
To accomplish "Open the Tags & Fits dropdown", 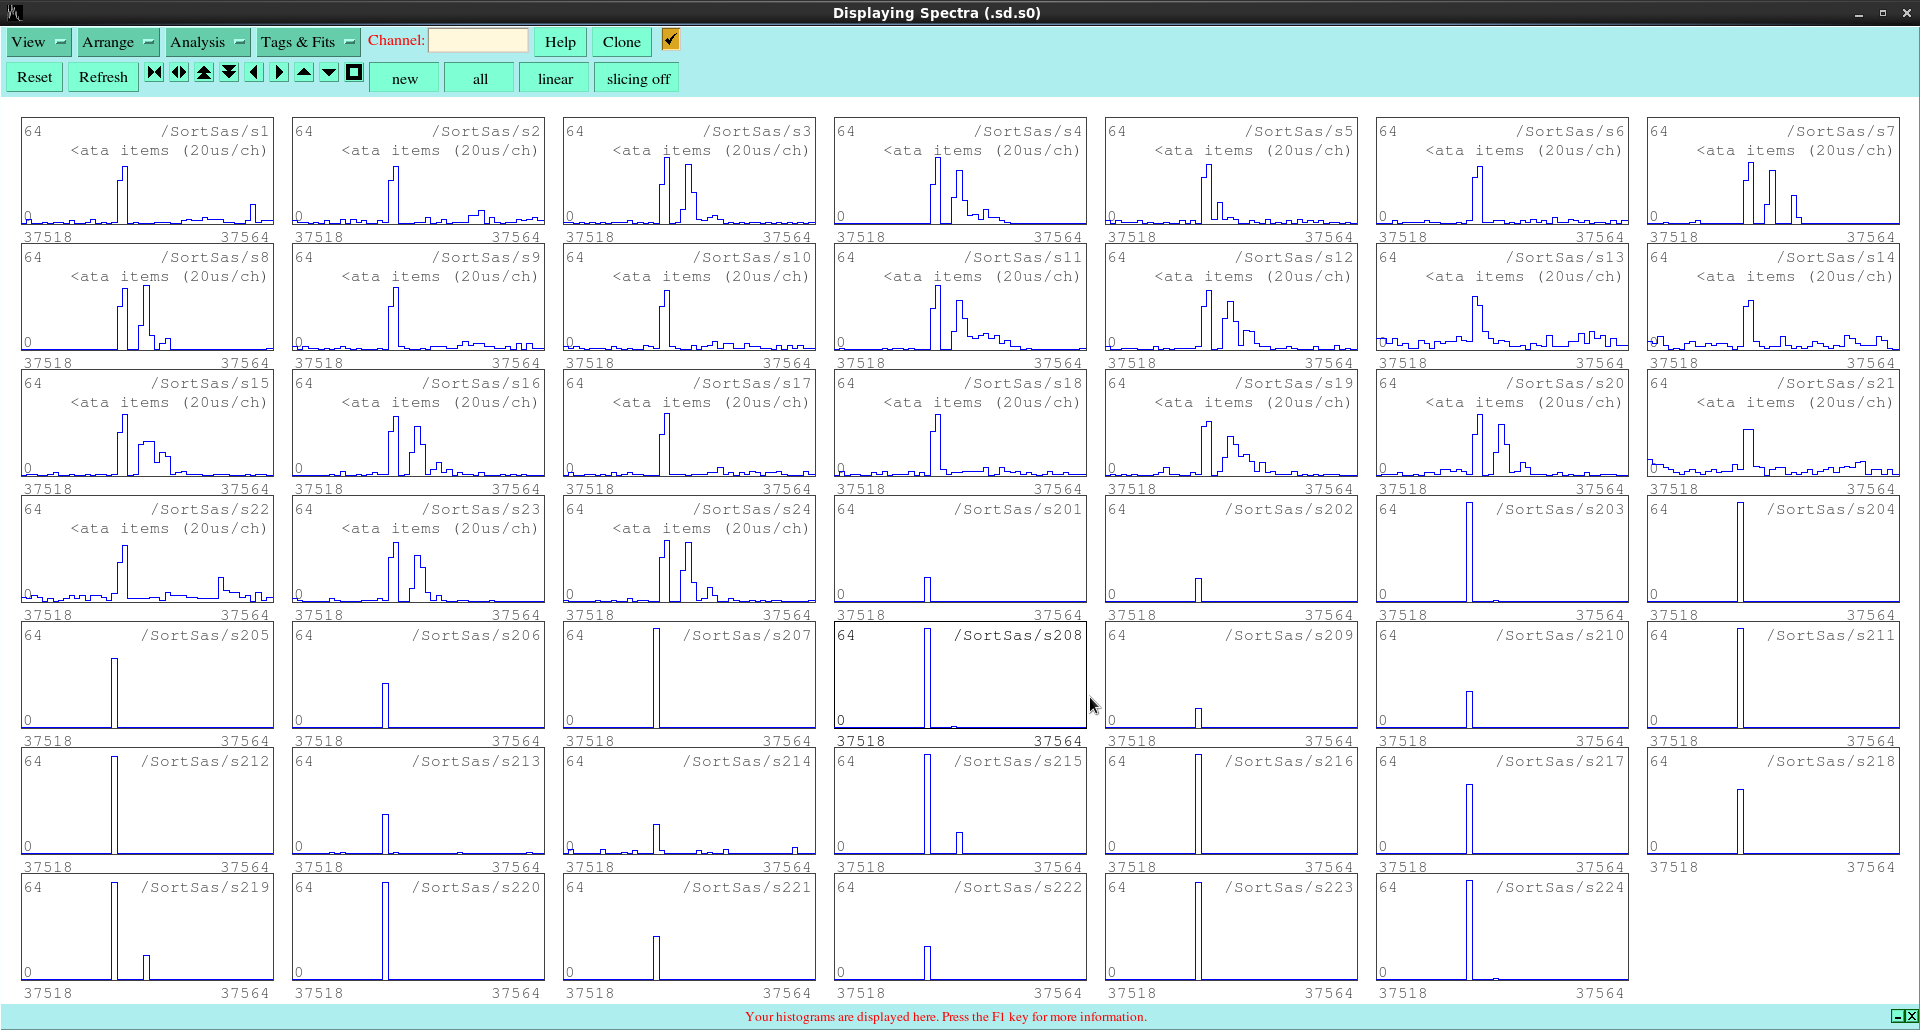I will click(307, 42).
